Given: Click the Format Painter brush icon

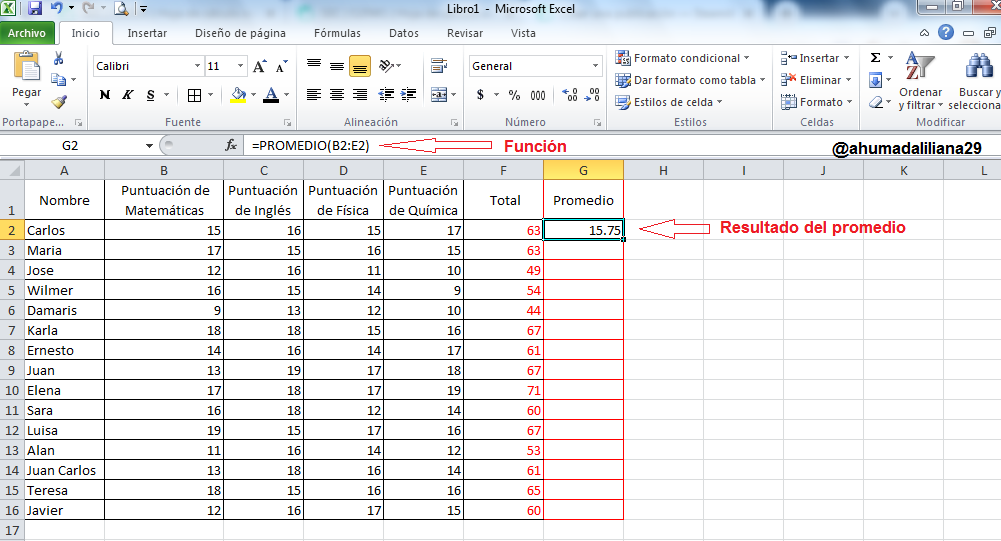Looking at the screenshot, I should click(59, 102).
